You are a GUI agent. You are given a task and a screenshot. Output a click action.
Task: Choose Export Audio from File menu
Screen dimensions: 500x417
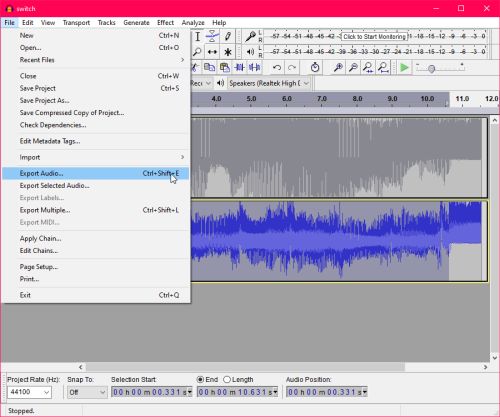(x=96, y=173)
